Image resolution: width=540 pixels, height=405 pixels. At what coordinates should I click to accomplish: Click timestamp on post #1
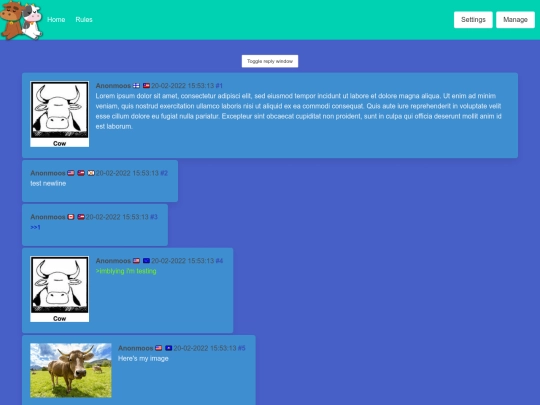[x=183, y=86]
